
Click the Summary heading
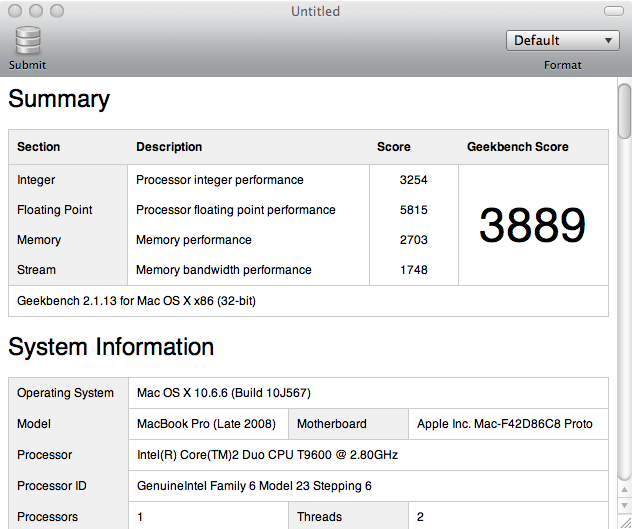(x=59, y=99)
